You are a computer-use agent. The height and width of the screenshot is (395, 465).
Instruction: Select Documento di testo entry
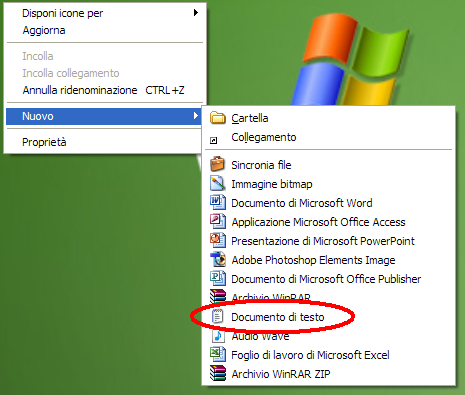278,317
